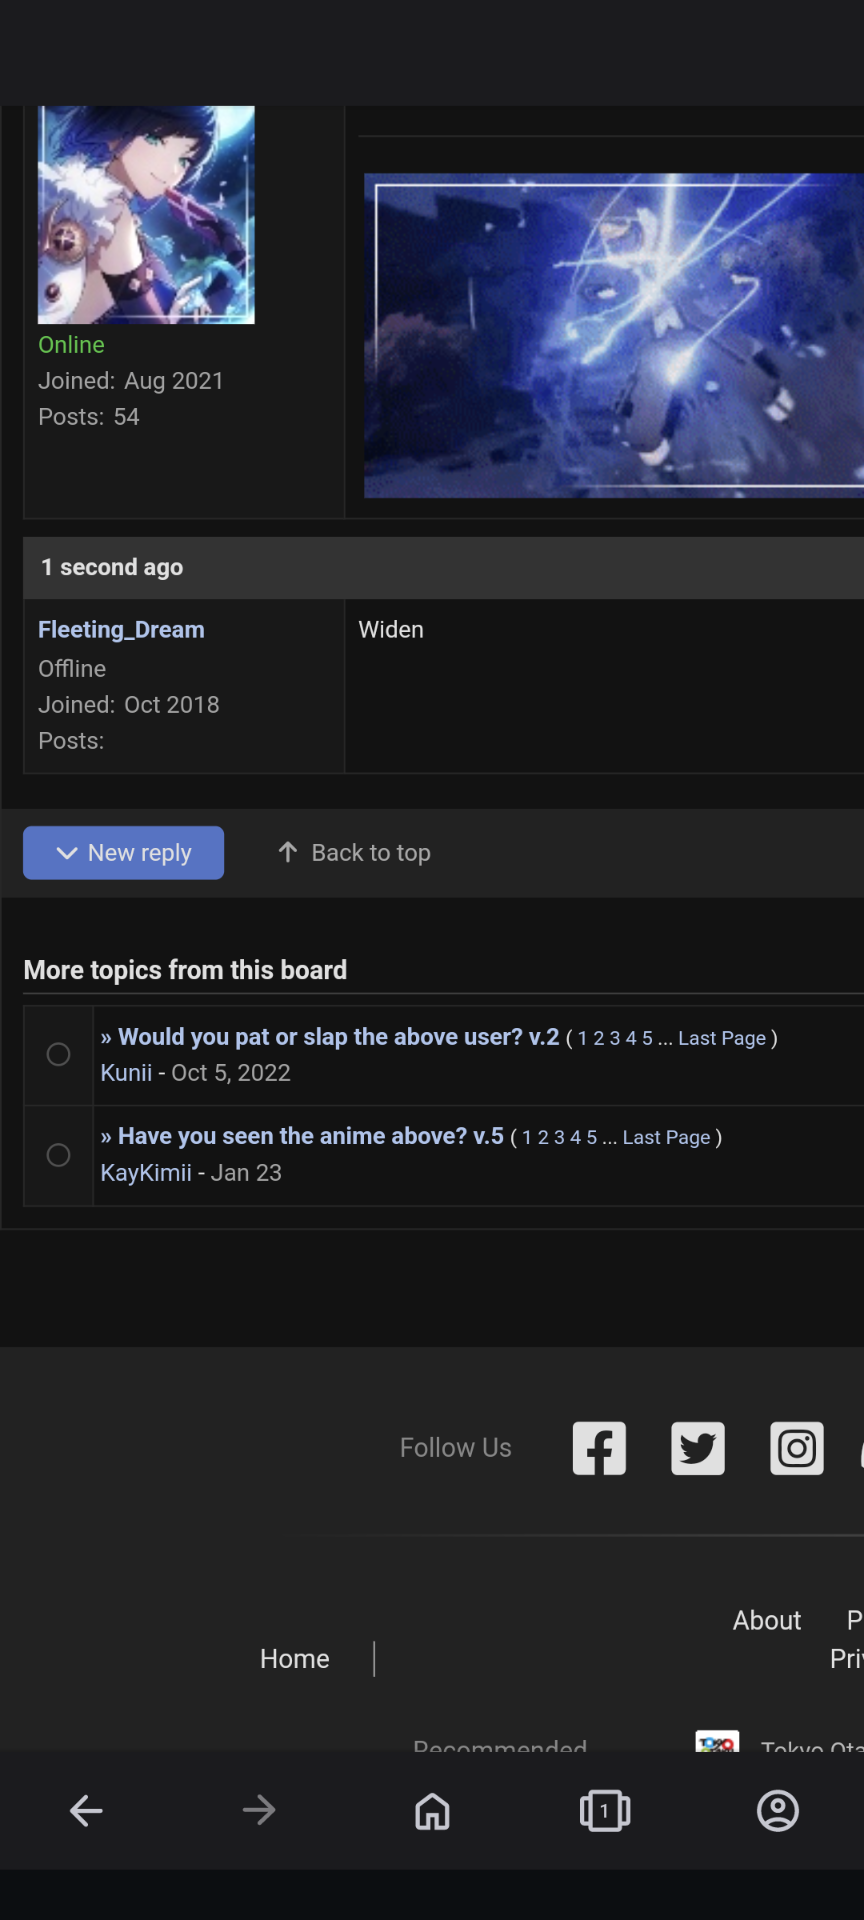This screenshot has height=1920, width=864.
Task: Open the blue signature banner image
Action: coord(612,335)
